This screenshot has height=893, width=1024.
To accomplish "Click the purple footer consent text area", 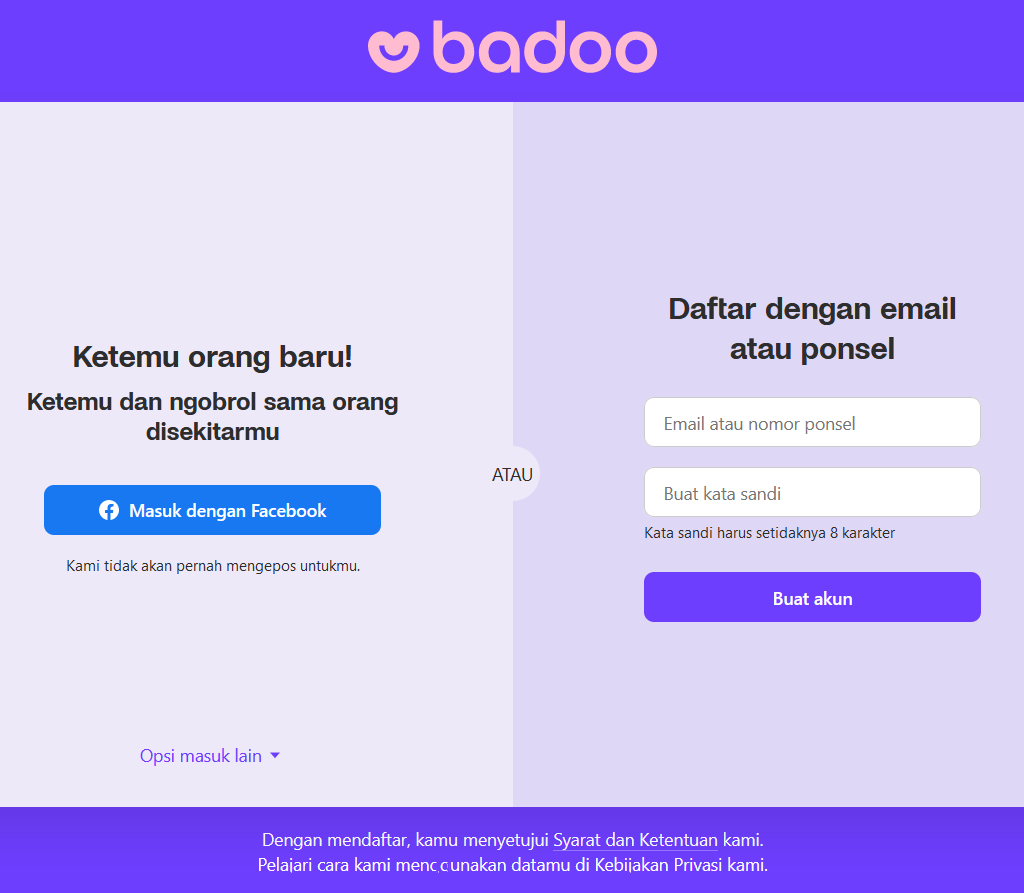I will 512,852.
